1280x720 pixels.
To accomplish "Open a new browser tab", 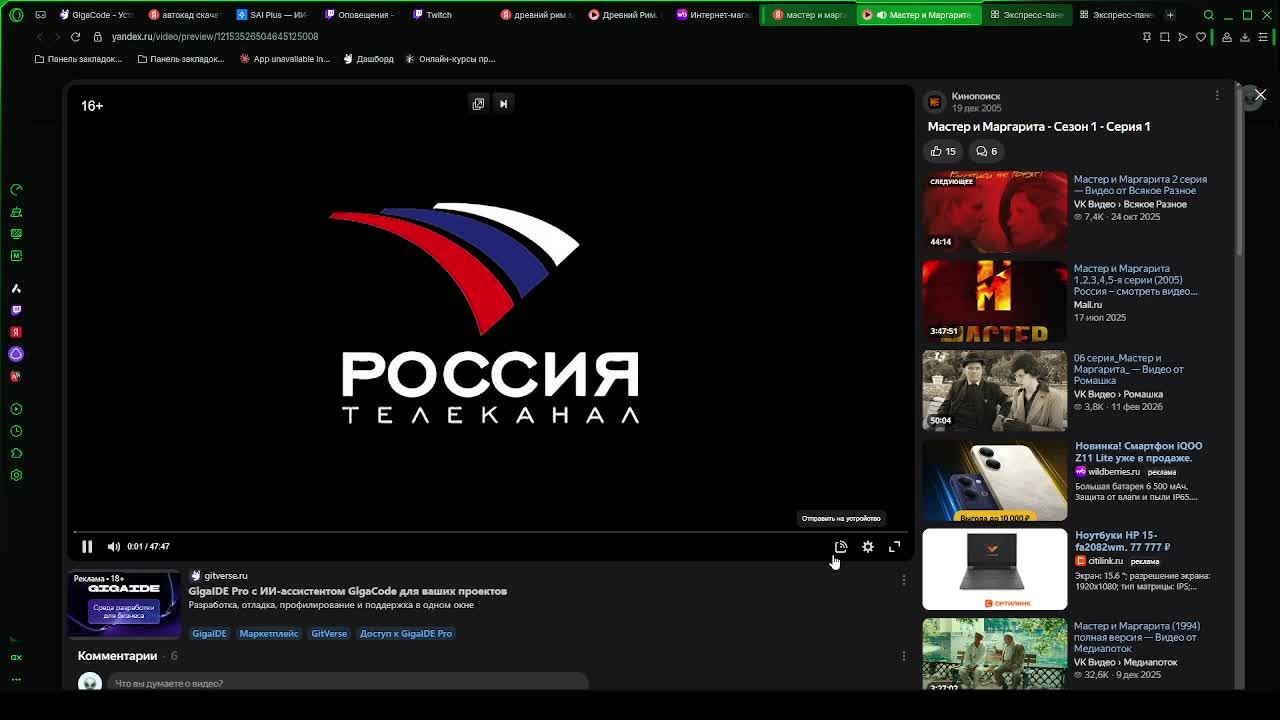I will tap(1170, 14).
